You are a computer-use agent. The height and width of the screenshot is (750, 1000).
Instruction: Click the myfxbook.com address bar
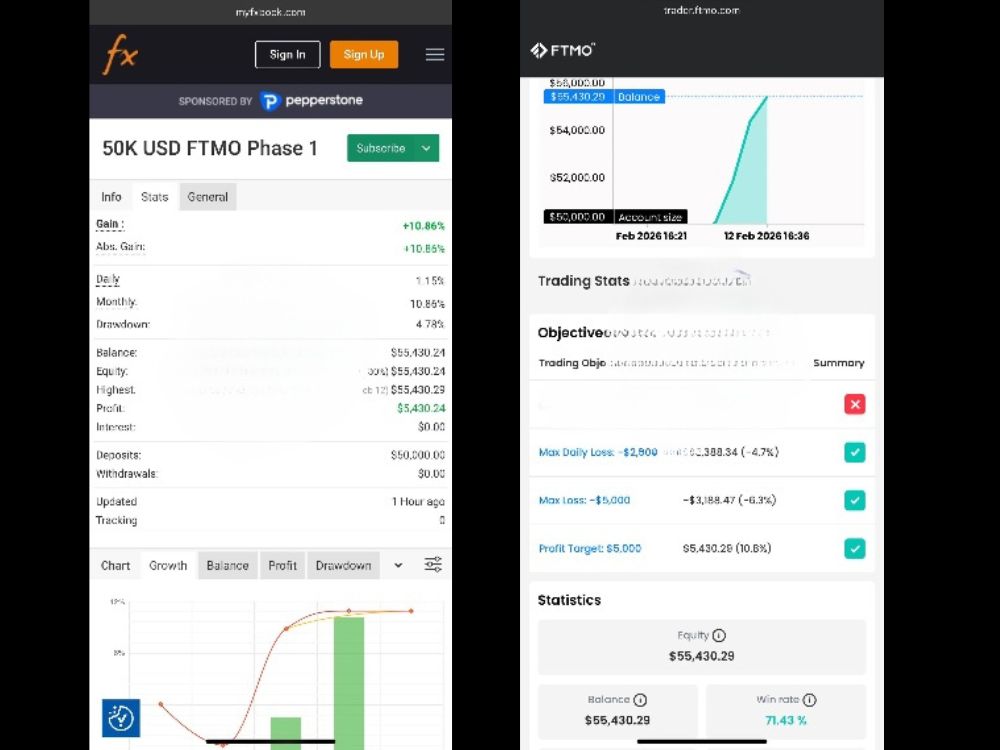(270, 11)
